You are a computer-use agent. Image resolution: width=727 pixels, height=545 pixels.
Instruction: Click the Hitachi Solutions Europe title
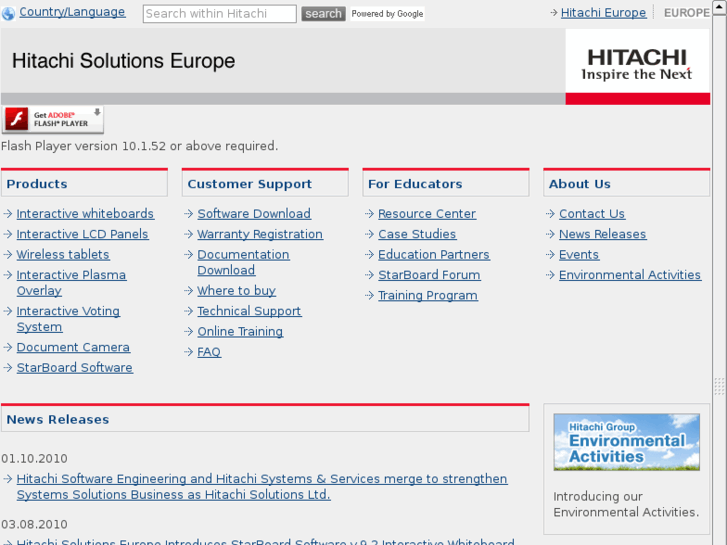pos(124,61)
